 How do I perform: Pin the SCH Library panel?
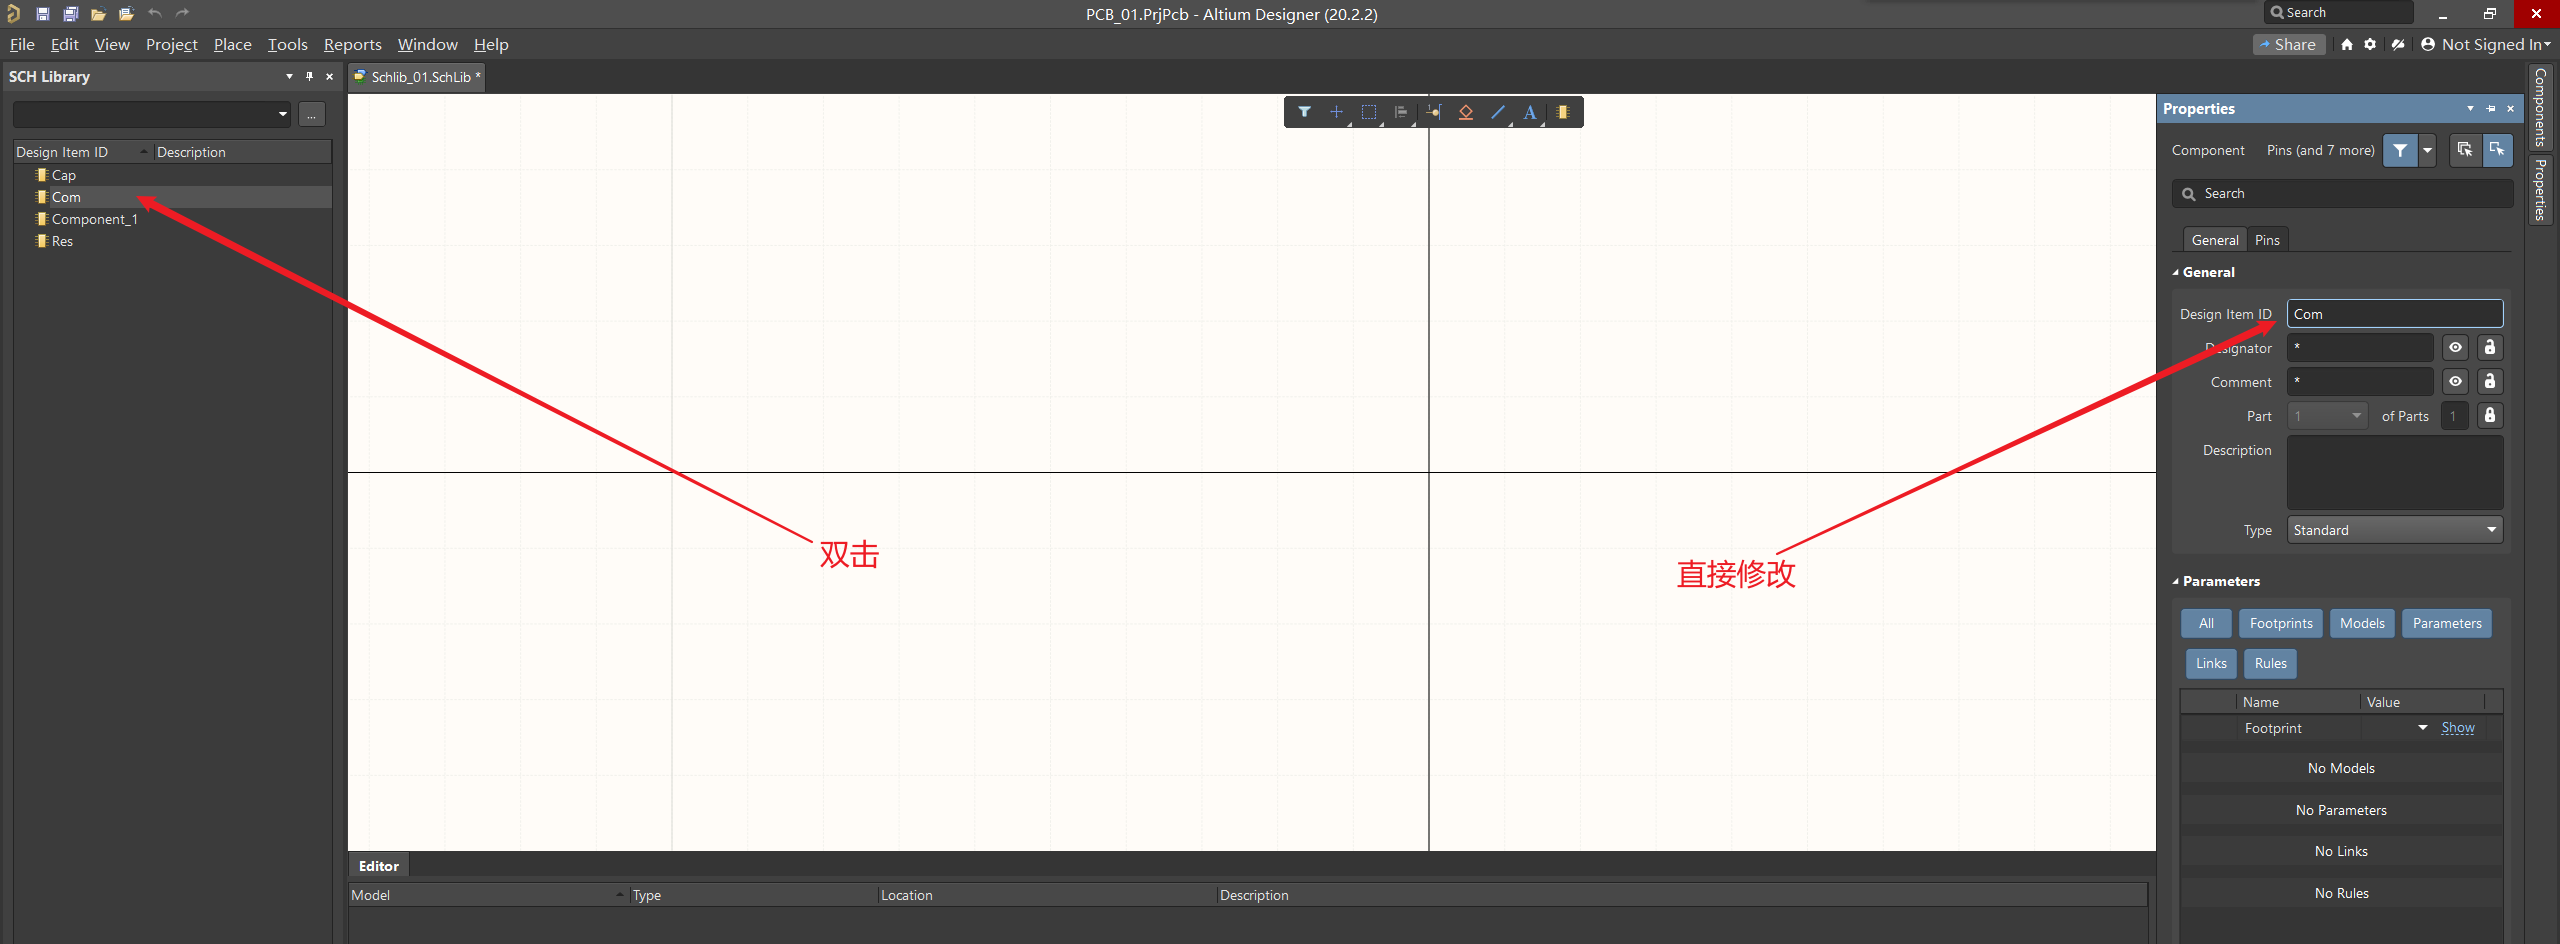[310, 76]
